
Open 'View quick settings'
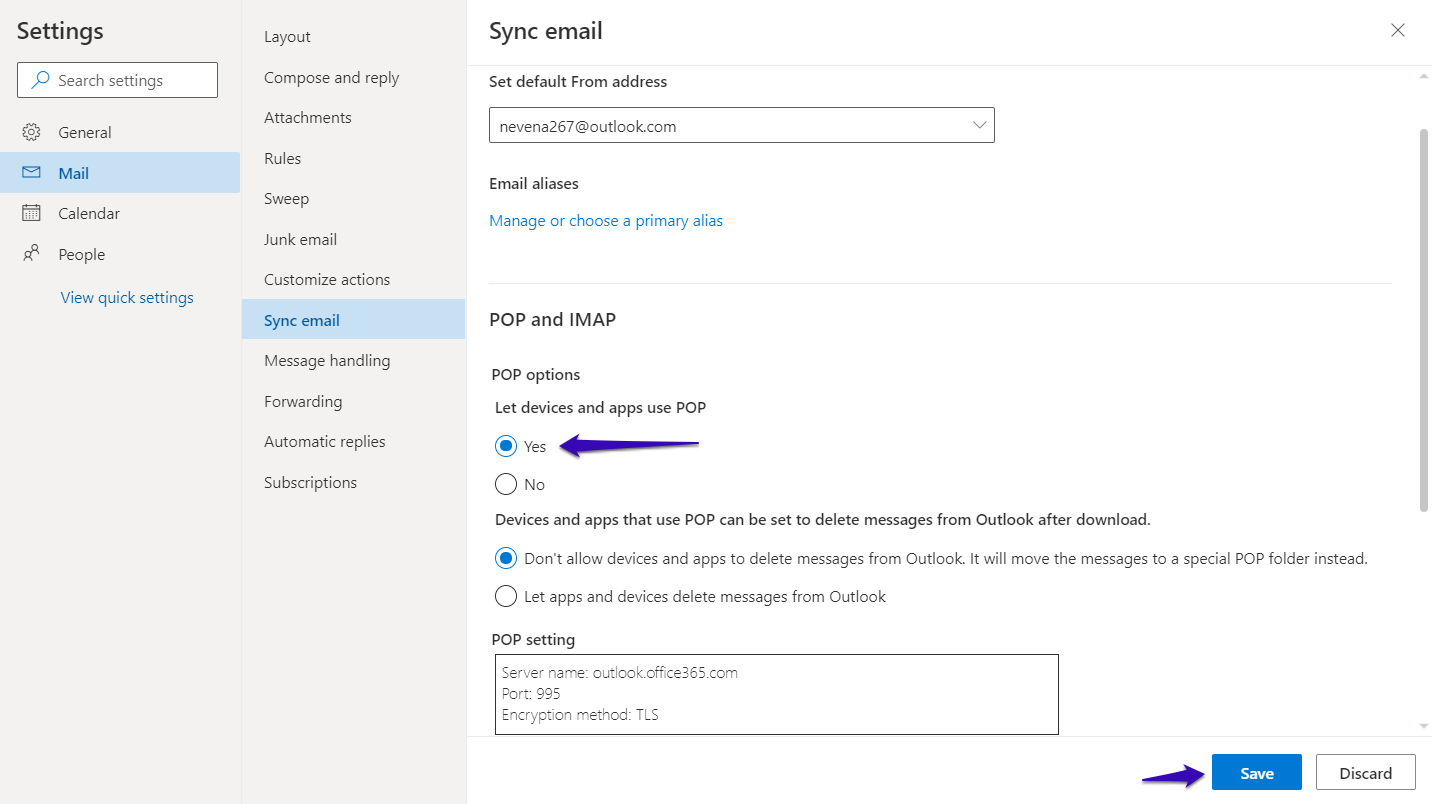click(x=127, y=297)
